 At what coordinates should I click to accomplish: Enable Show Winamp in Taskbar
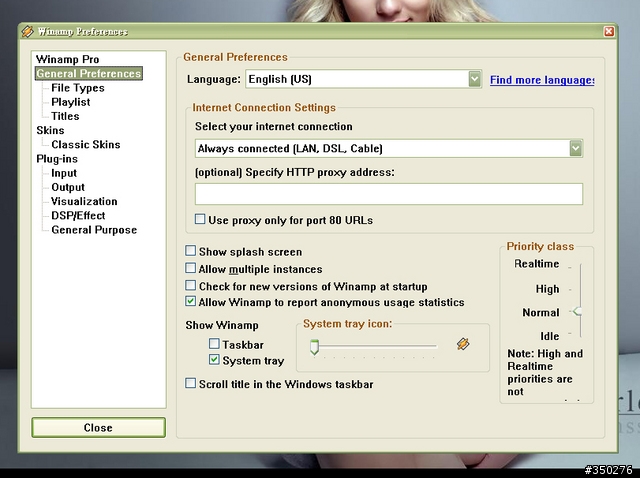tap(214, 344)
